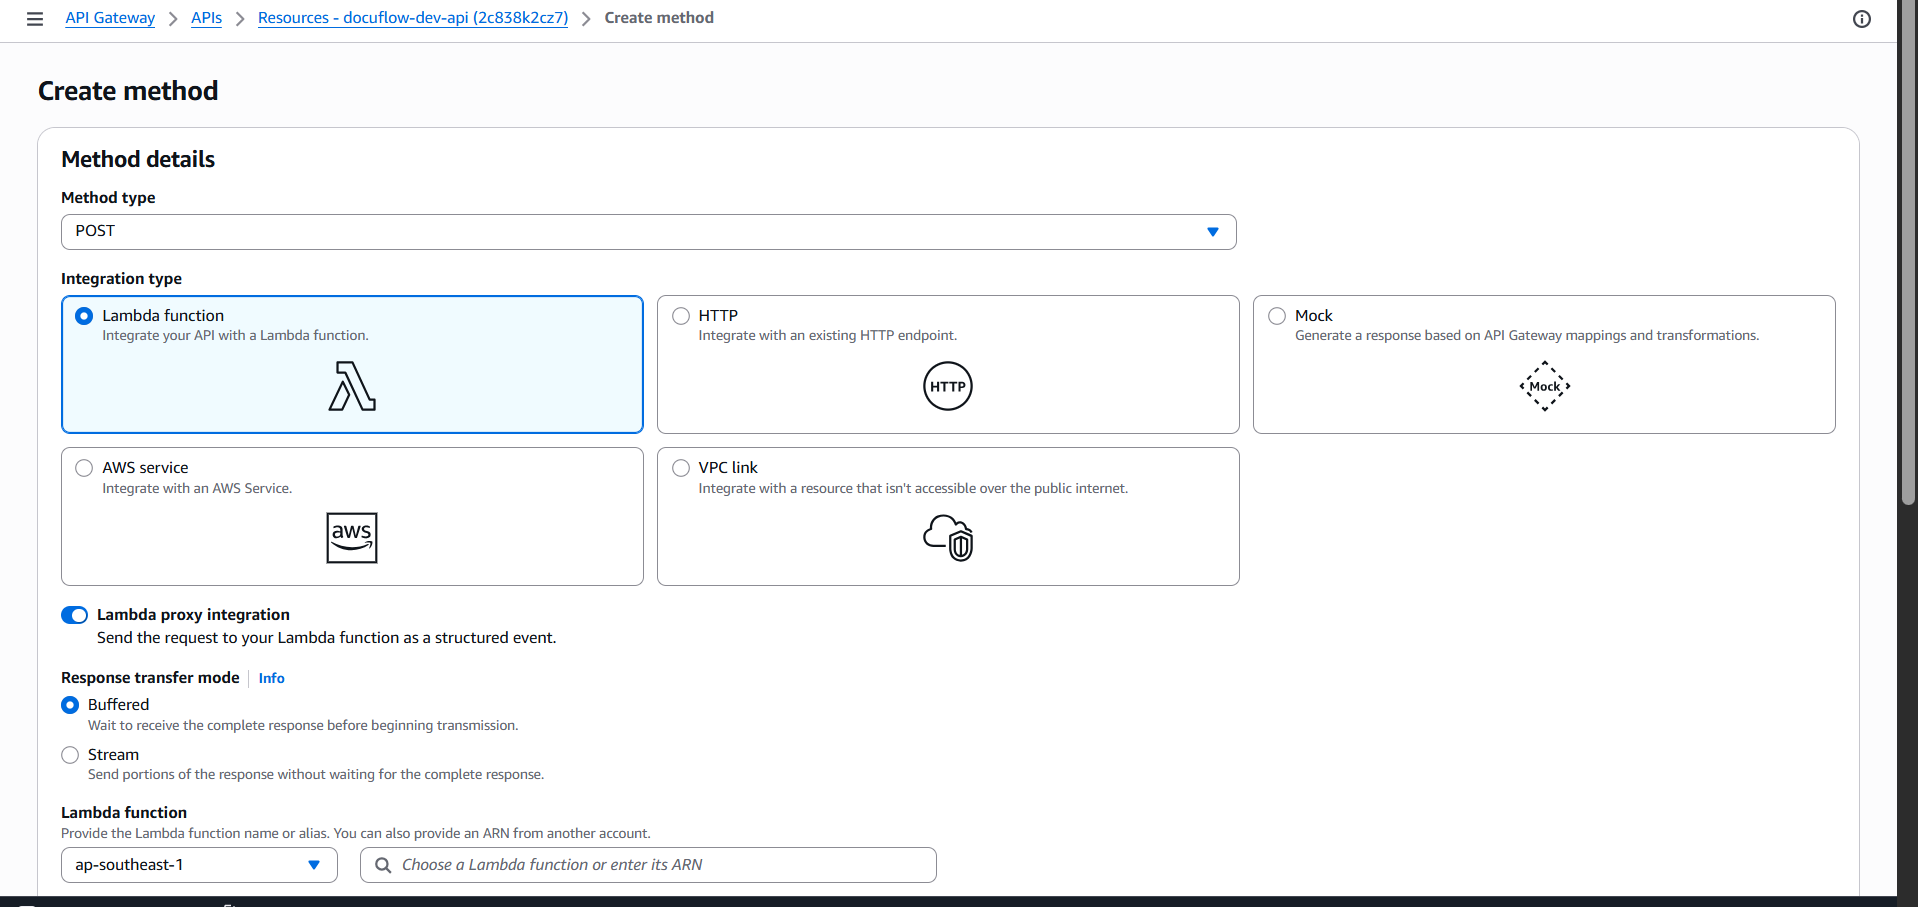Click the VPC link cloud shield icon
This screenshot has width=1918, height=907.
tap(948, 538)
